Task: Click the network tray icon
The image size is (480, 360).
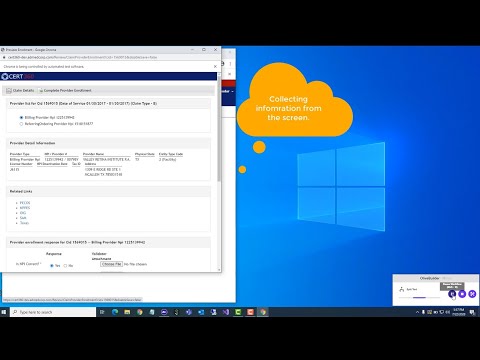Action: pyautogui.click(x=442, y=312)
